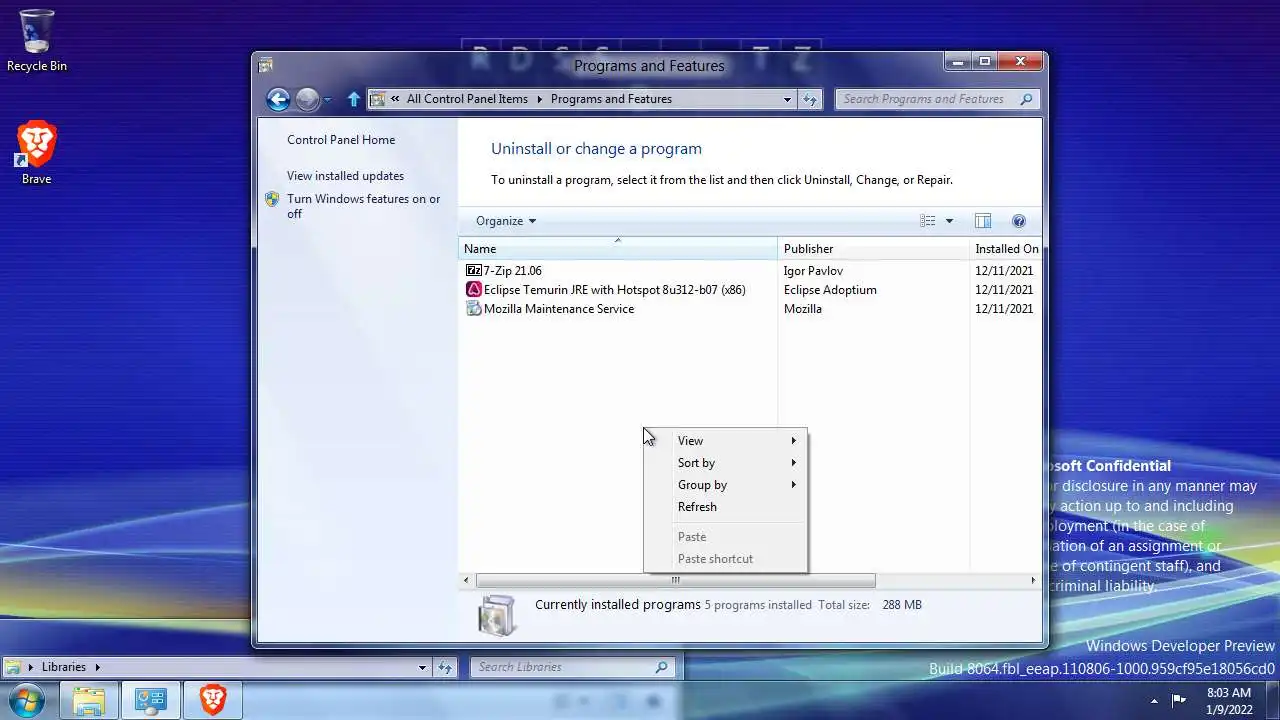Launch Brave from the desktop shortcut
The height and width of the screenshot is (720, 1280).
(x=37, y=153)
